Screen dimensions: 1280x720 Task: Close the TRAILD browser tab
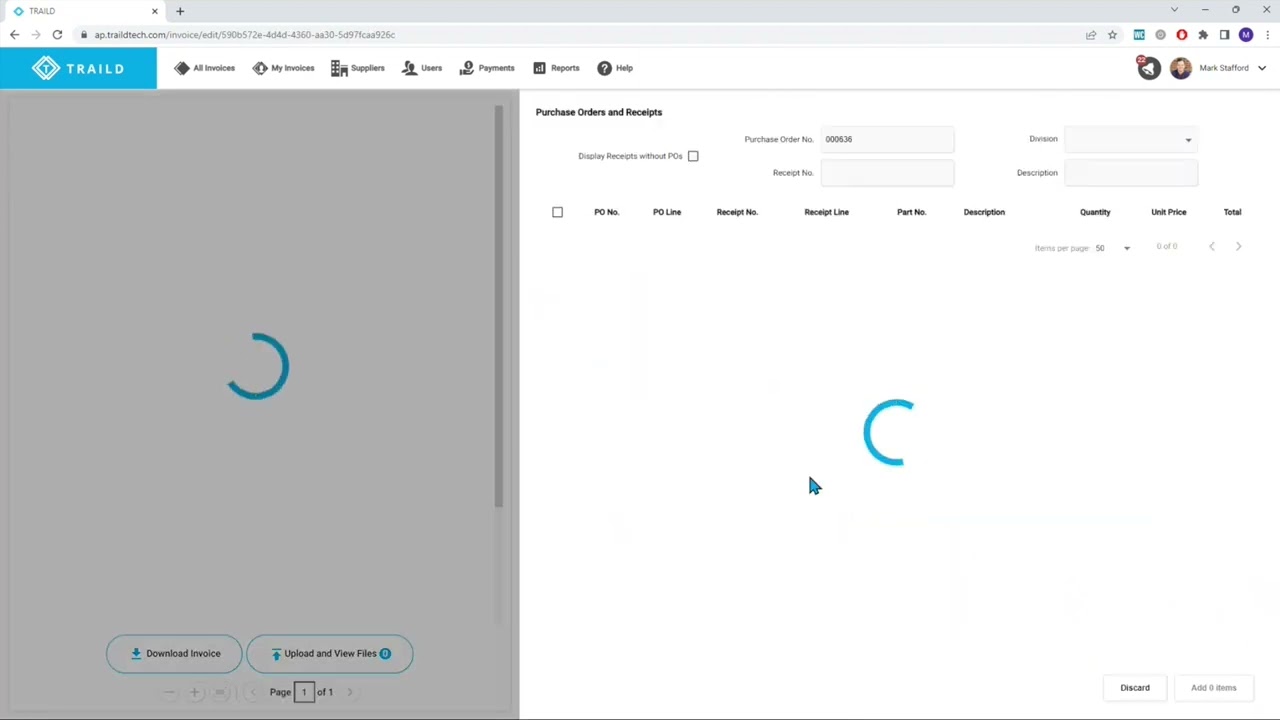154,11
